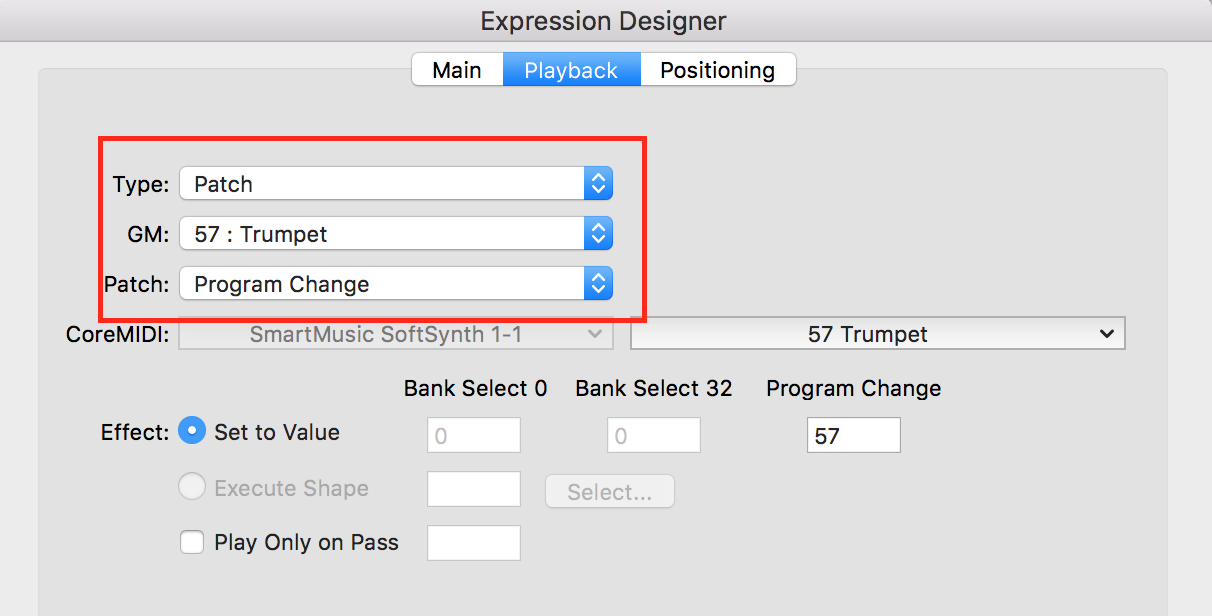
Task: Click the Bank Select 0 value field
Action: (474, 435)
